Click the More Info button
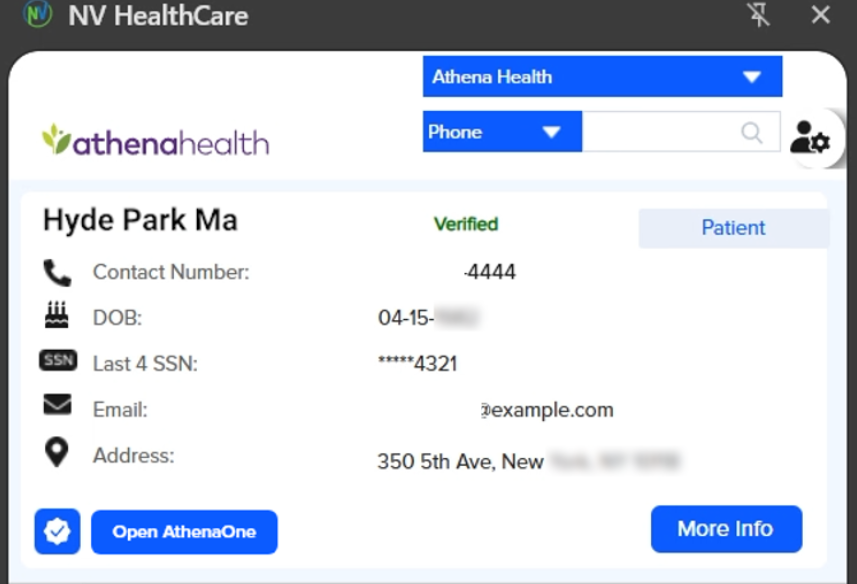 tap(726, 529)
